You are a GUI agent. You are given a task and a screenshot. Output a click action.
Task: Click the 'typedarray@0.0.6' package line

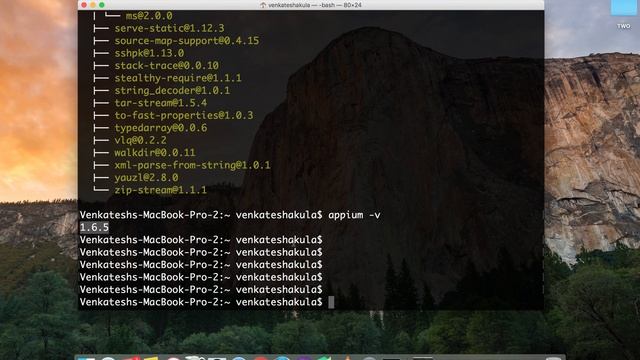(x=161, y=128)
